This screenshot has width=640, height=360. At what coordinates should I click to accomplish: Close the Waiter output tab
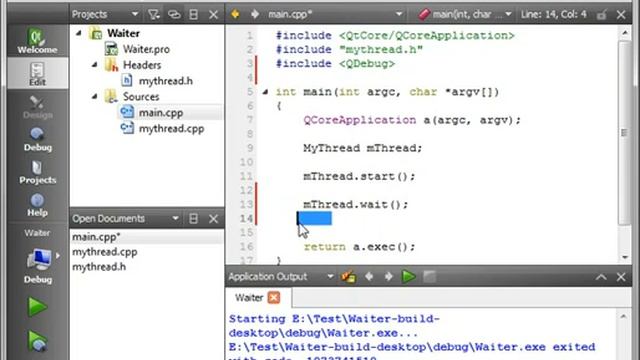pyautogui.click(x=273, y=298)
